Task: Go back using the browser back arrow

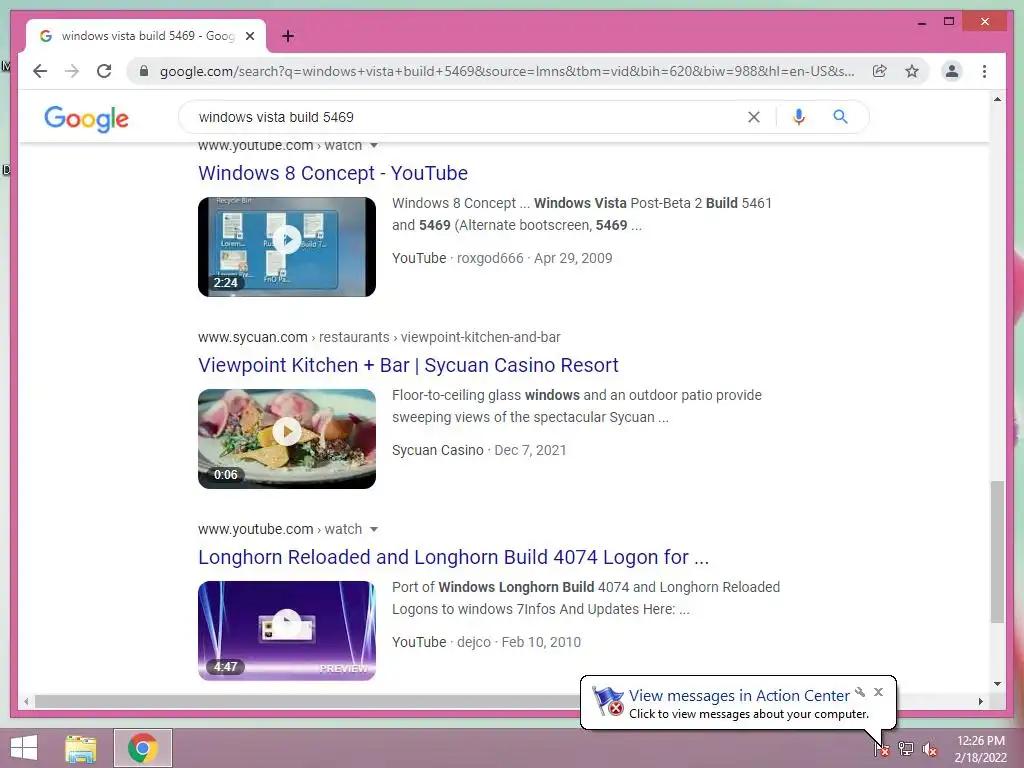Action: [40, 71]
